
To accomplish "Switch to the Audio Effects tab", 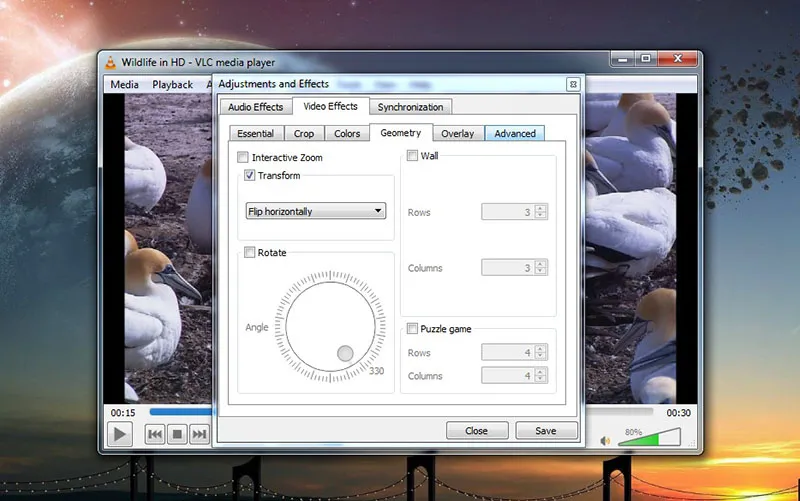I will (255, 107).
